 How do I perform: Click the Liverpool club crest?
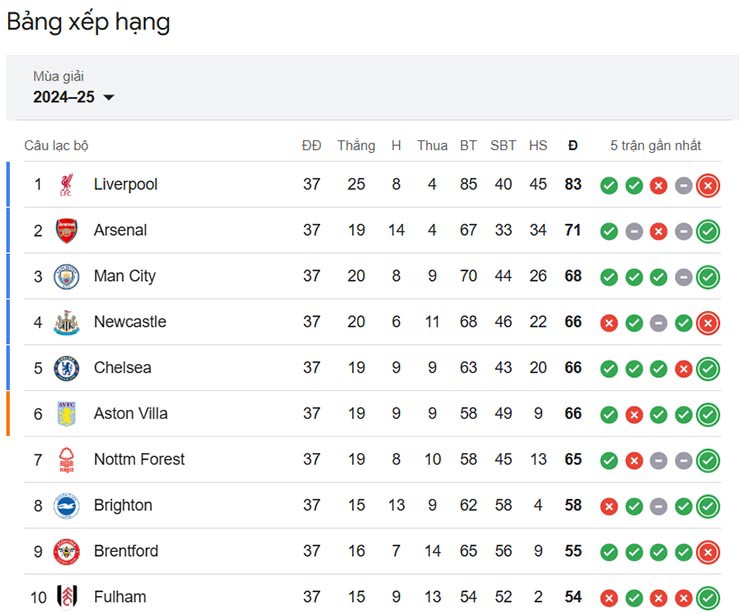pos(66,185)
